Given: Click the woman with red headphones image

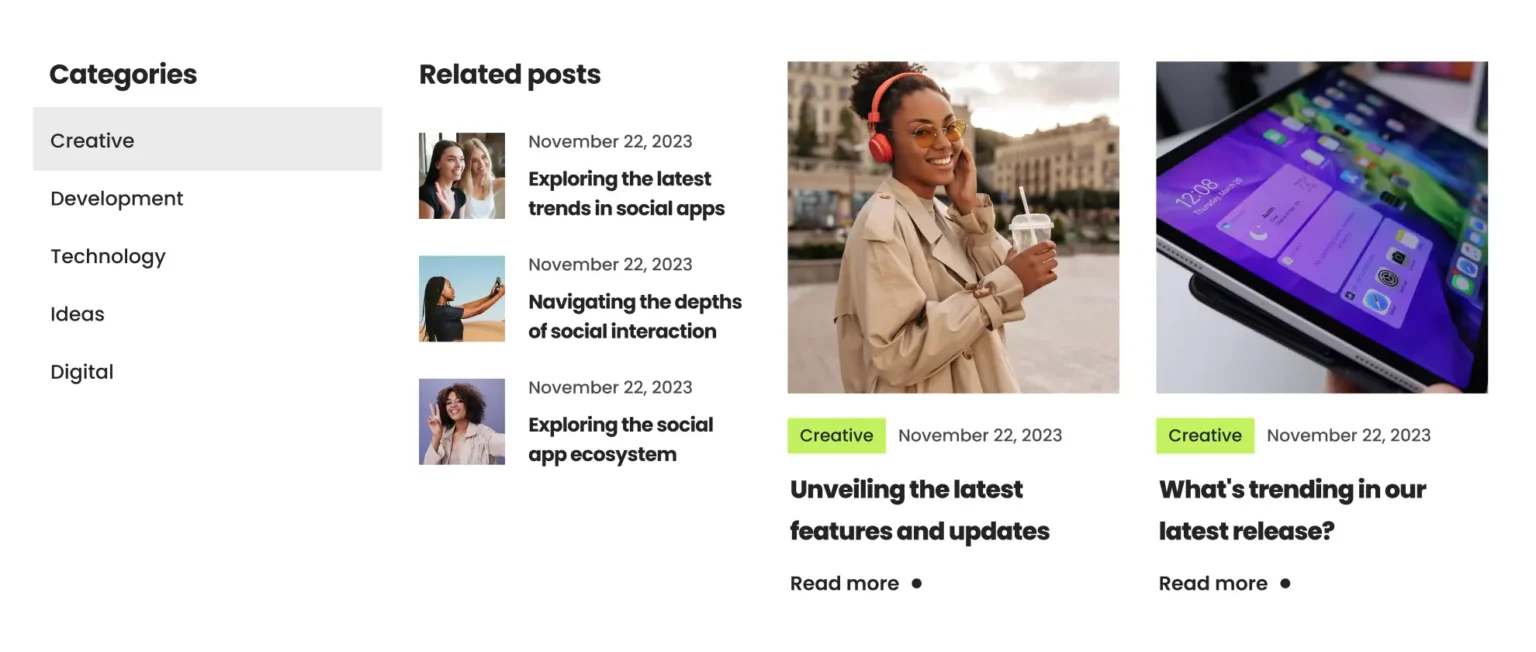Looking at the screenshot, I should point(953,227).
